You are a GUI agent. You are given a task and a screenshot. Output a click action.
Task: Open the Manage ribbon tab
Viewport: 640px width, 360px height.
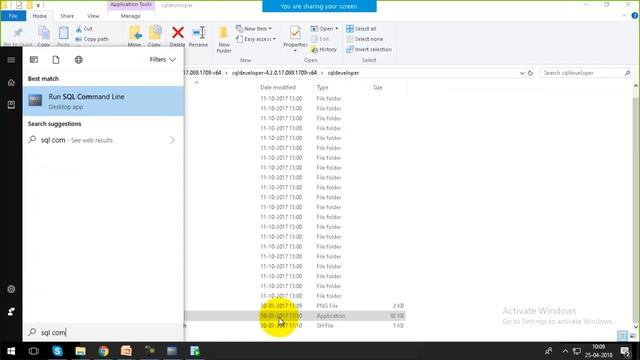point(131,16)
